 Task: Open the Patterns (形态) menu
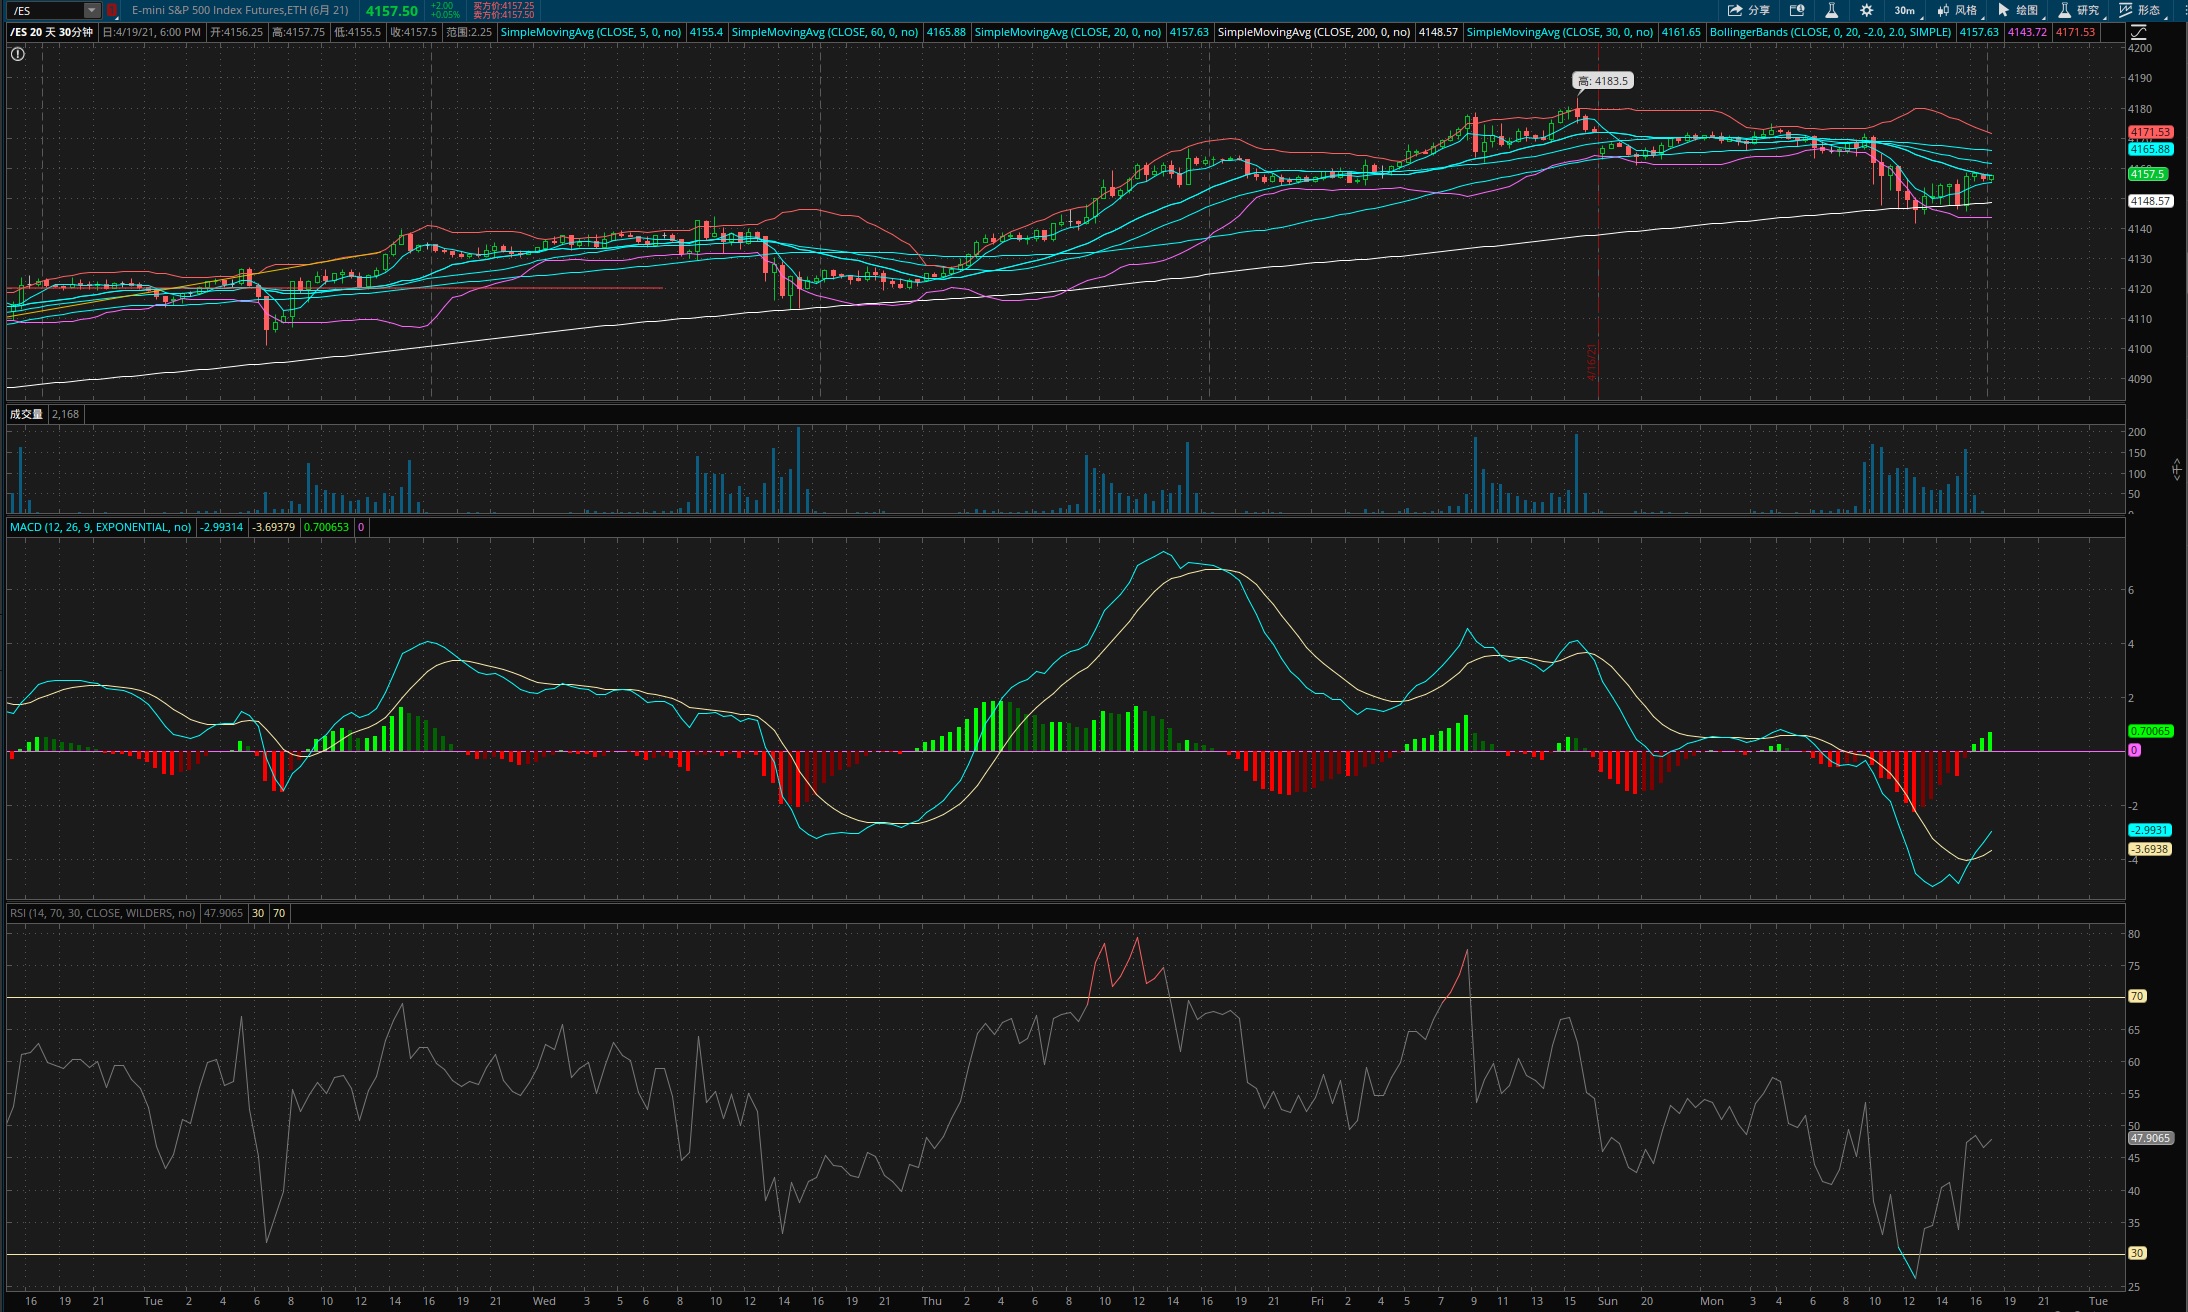[2140, 10]
